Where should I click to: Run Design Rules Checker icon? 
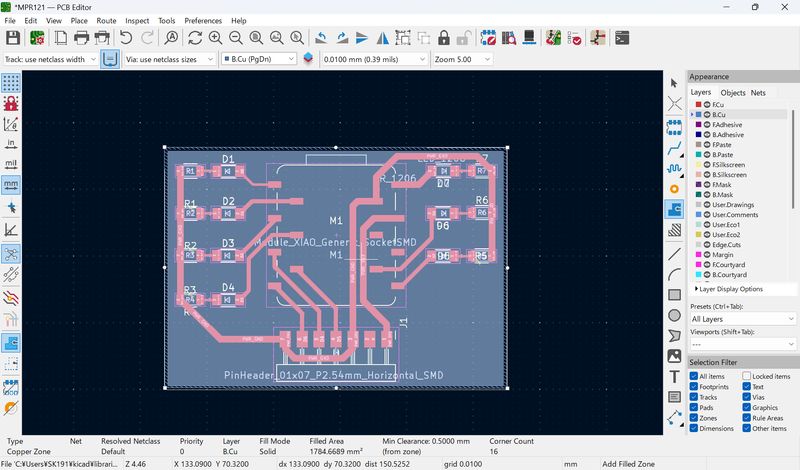coord(574,38)
